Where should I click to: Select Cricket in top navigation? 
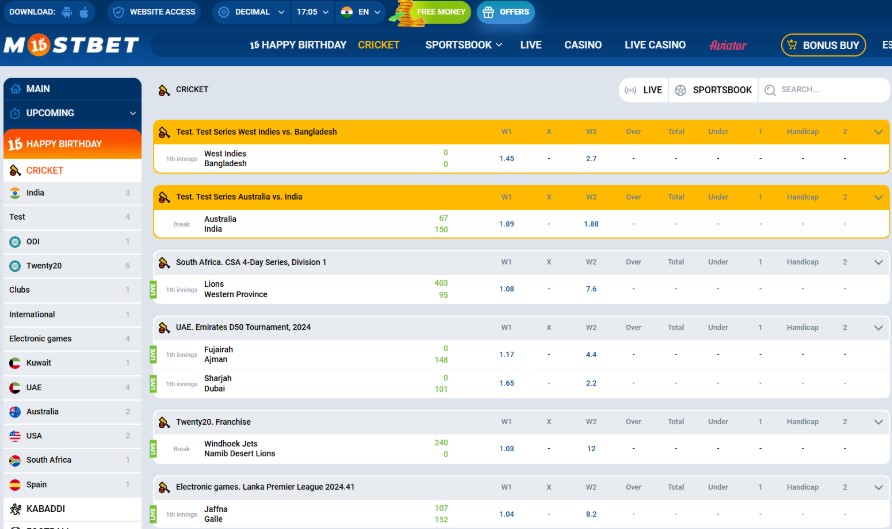click(378, 45)
